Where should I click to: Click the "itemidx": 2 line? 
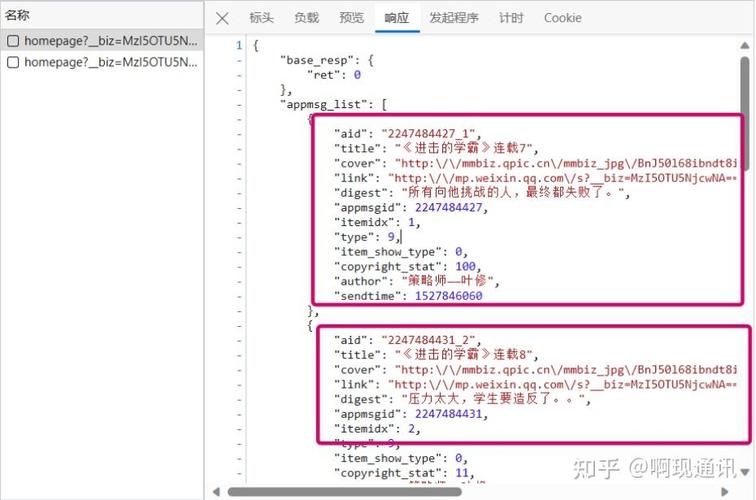pyautogui.click(x=377, y=429)
